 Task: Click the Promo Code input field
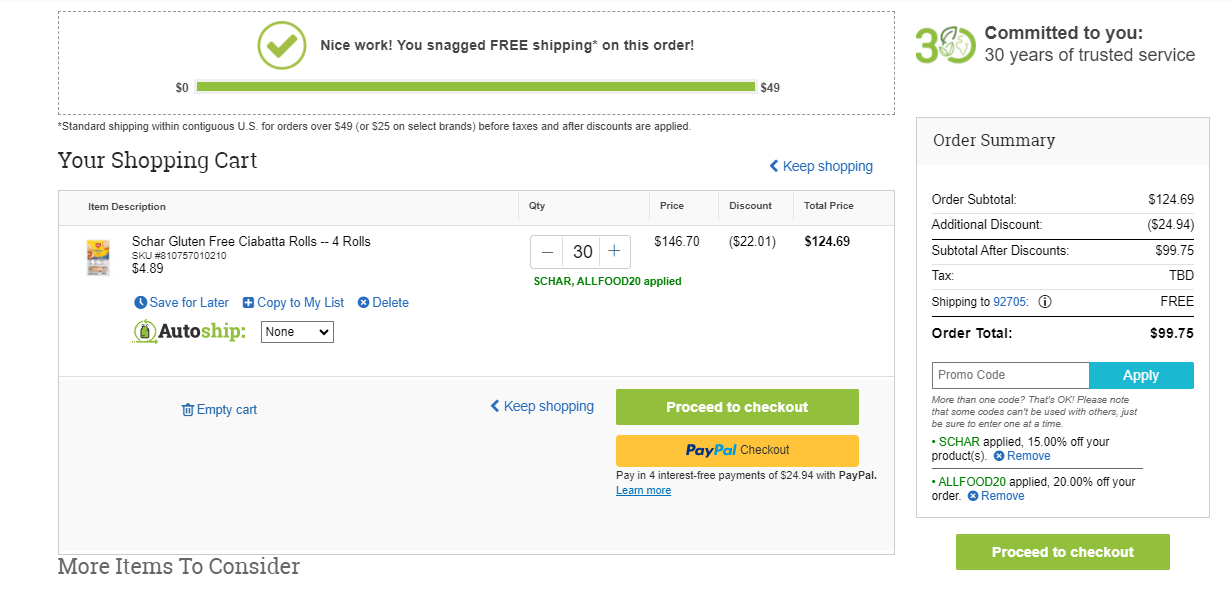pos(1010,375)
